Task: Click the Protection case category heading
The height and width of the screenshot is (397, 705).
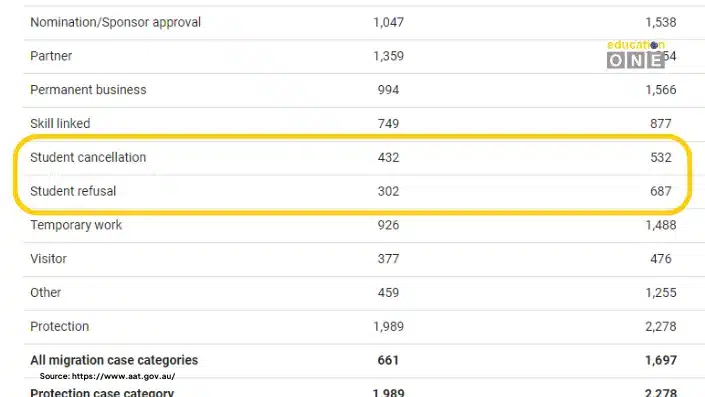Action: (102, 393)
